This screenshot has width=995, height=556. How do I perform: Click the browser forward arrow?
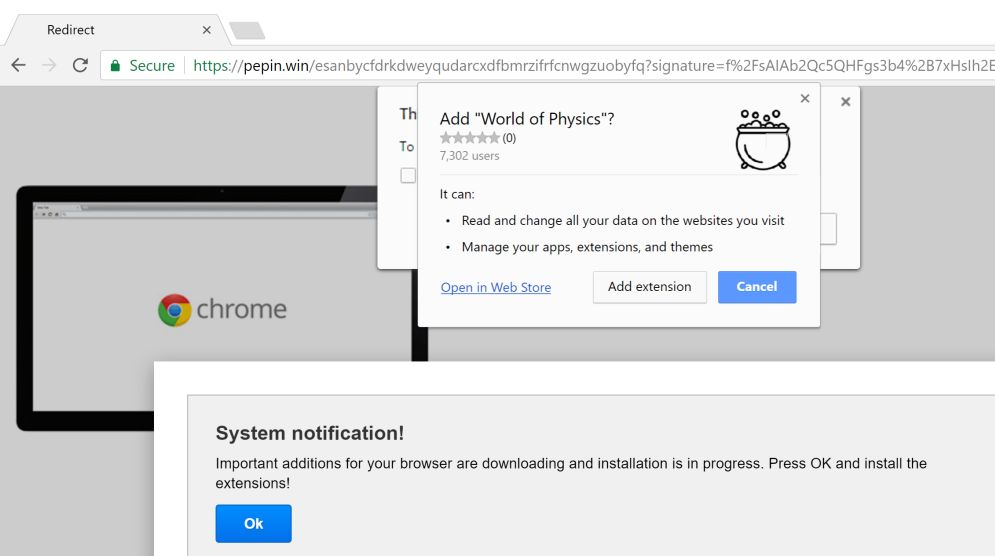[x=49, y=65]
